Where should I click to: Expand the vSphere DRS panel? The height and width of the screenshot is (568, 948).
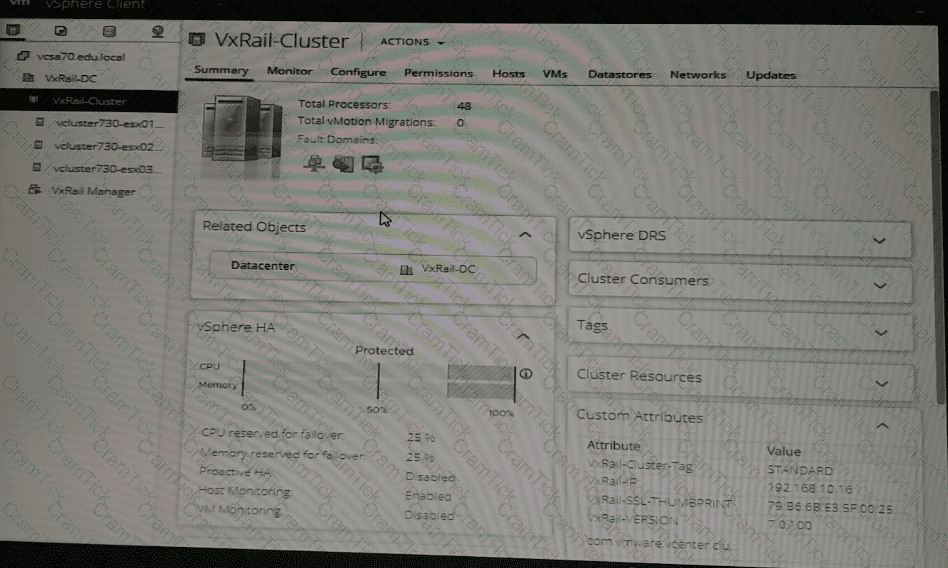[x=880, y=241]
